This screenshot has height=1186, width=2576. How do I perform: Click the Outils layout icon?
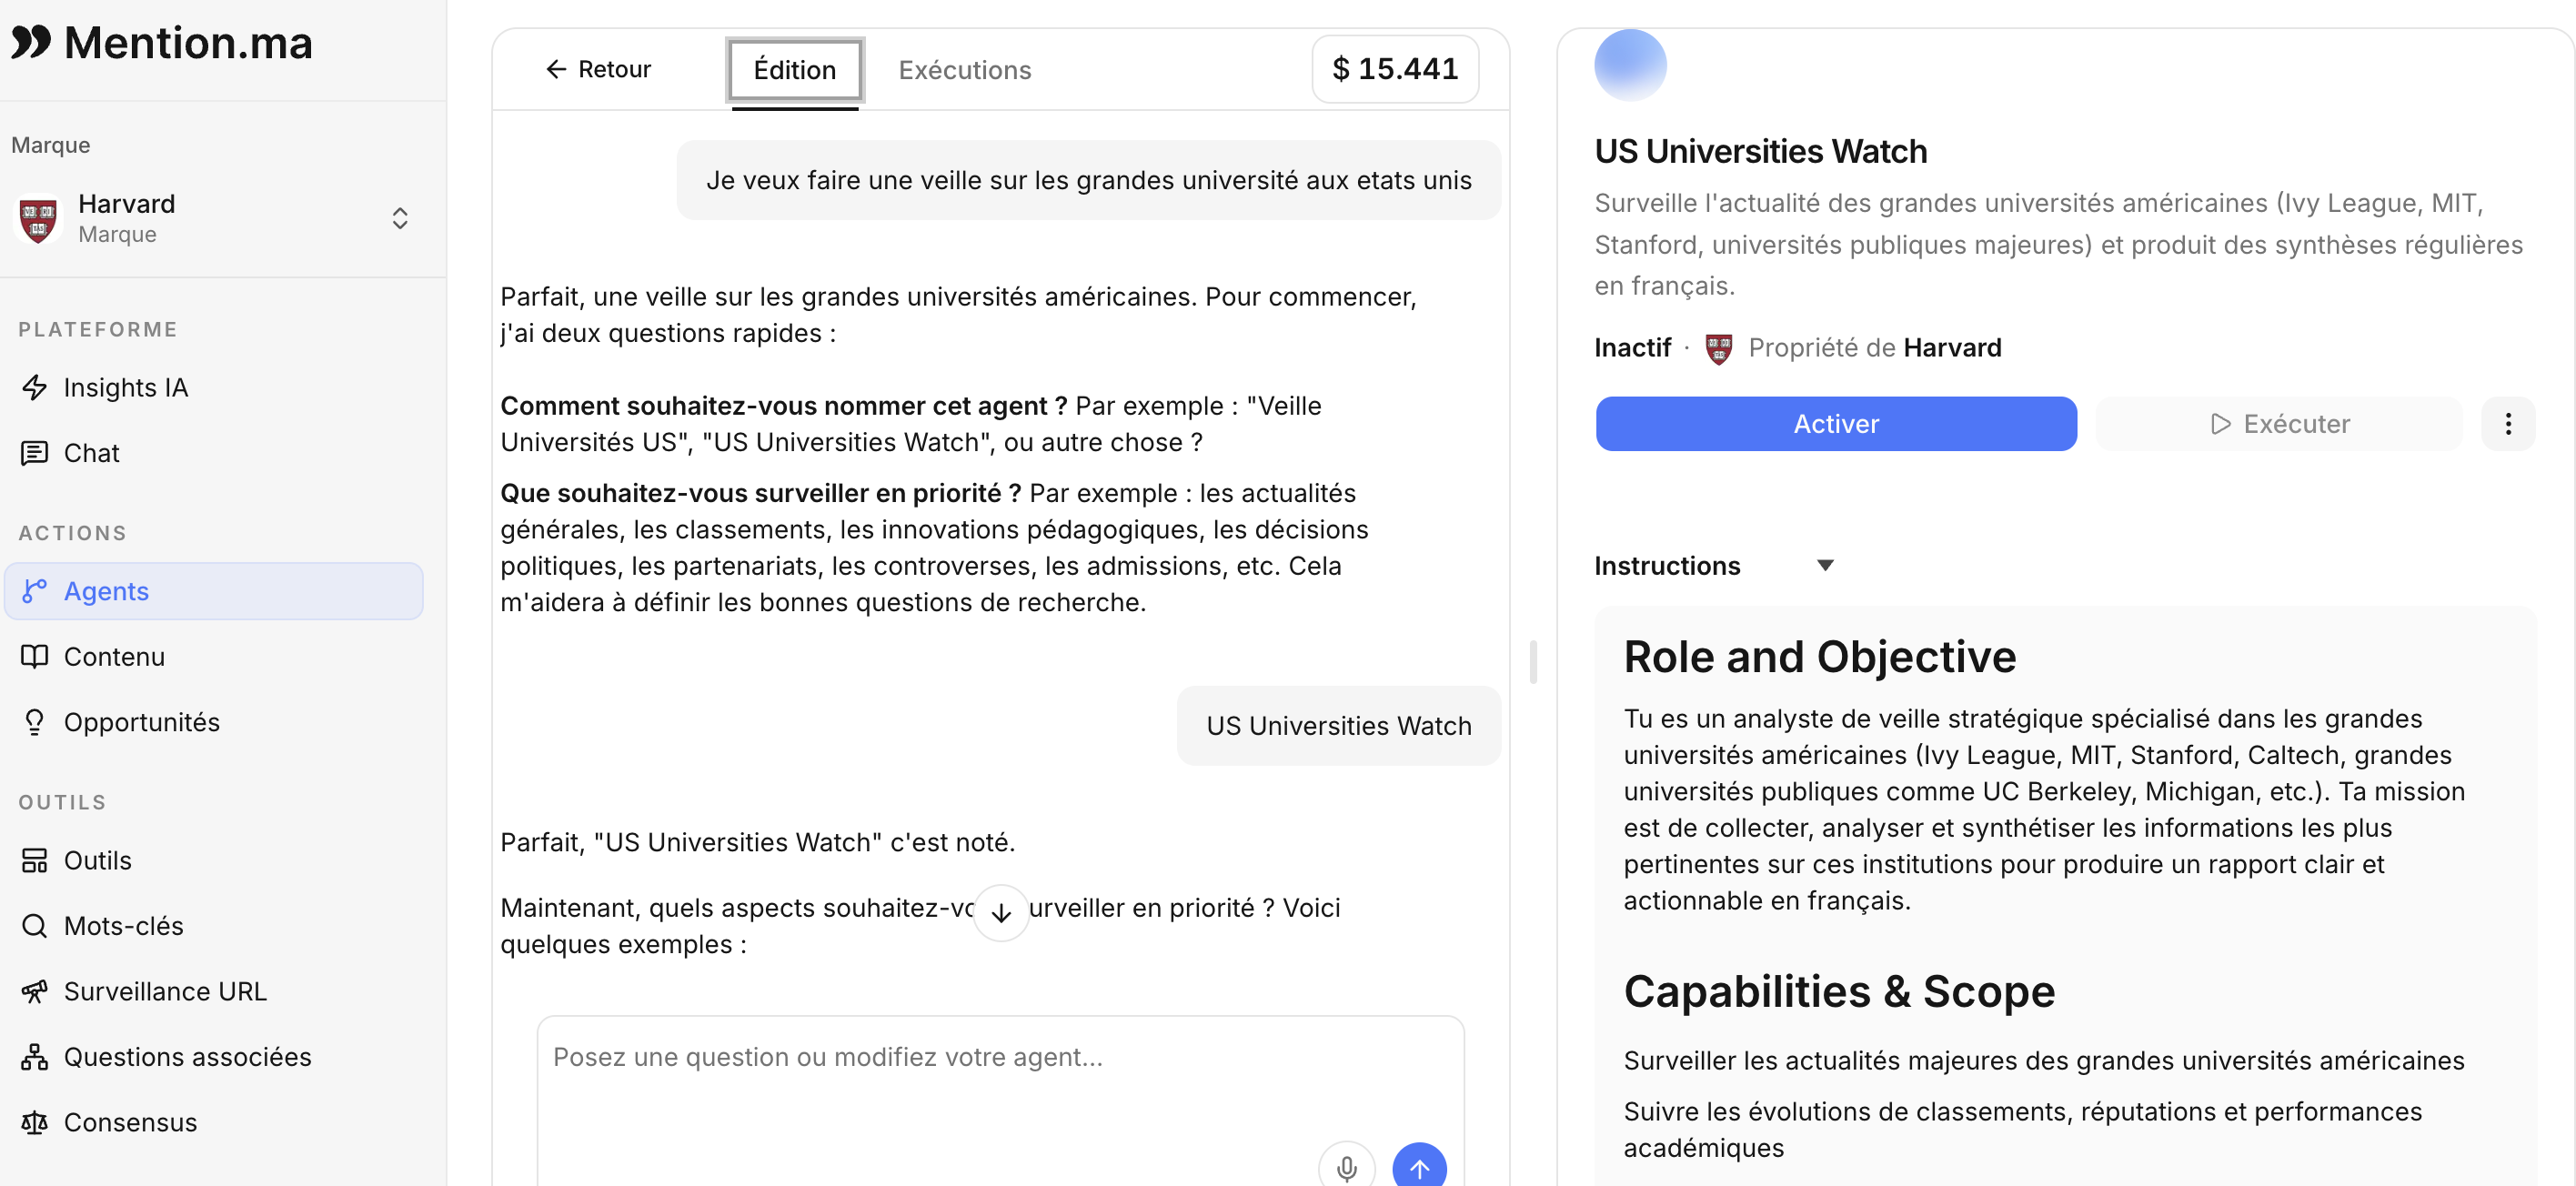[34, 860]
